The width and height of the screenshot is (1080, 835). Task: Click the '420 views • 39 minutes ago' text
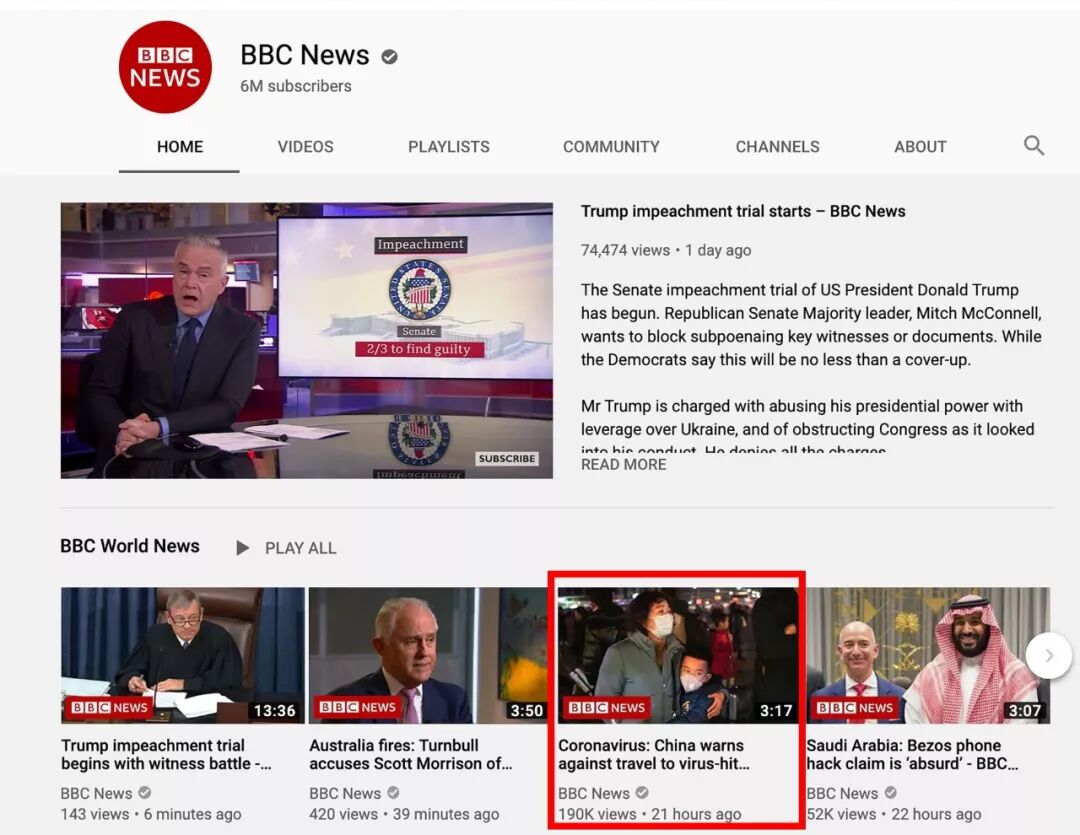(x=404, y=814)
